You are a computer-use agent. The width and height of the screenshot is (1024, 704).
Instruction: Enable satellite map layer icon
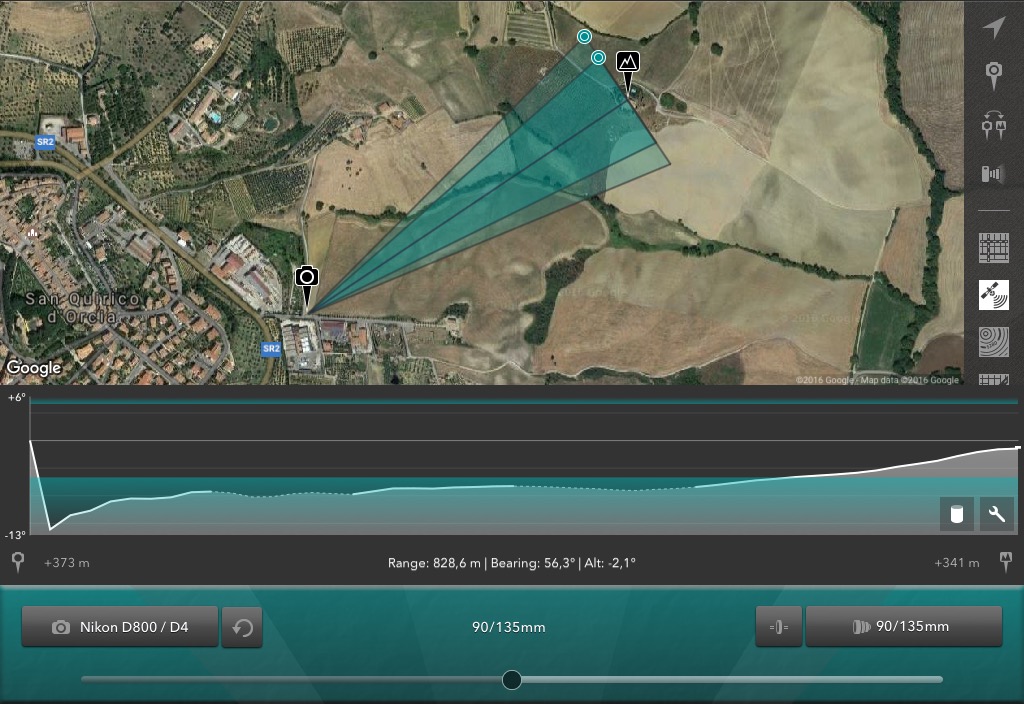tap(993, 295)
